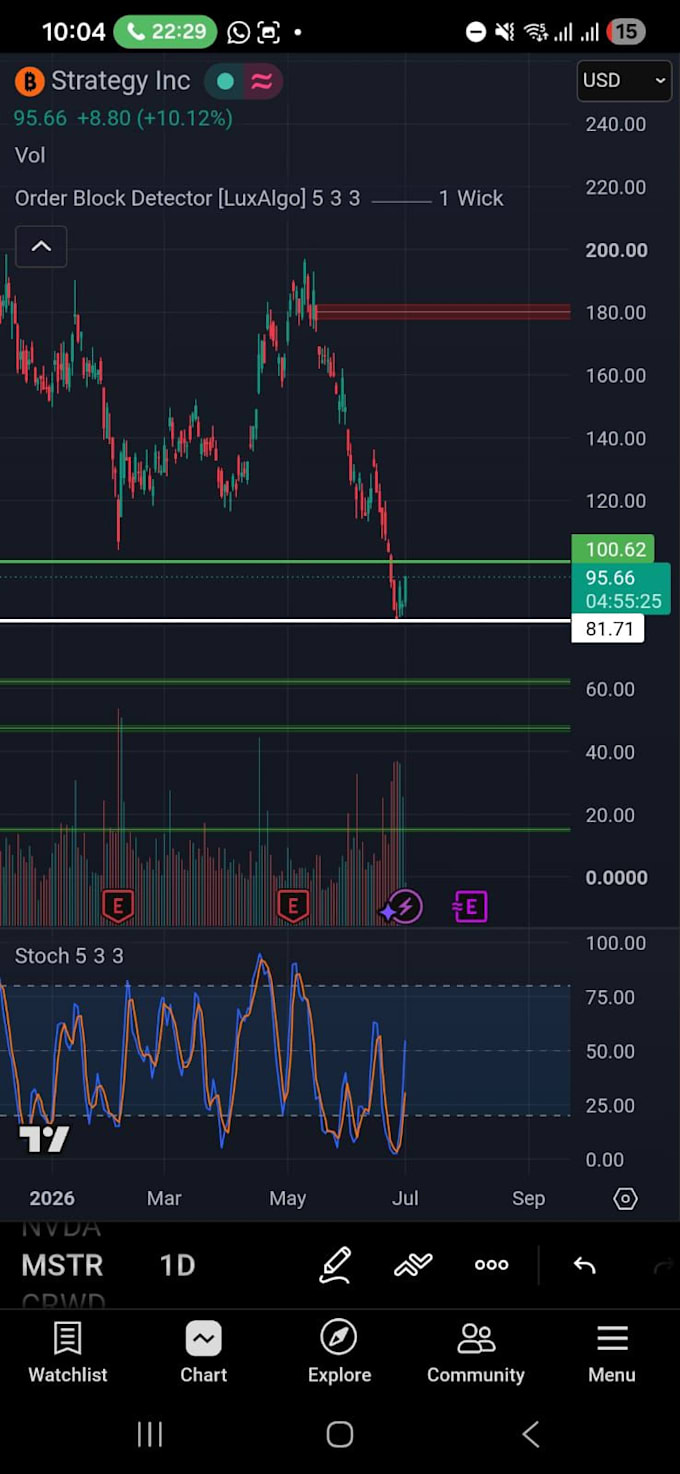Open the purple upcoming earnings E marker

click(470, 908)
